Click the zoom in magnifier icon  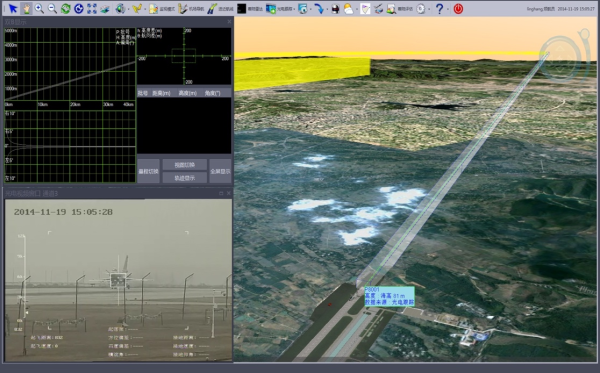(x=39, y=8)
